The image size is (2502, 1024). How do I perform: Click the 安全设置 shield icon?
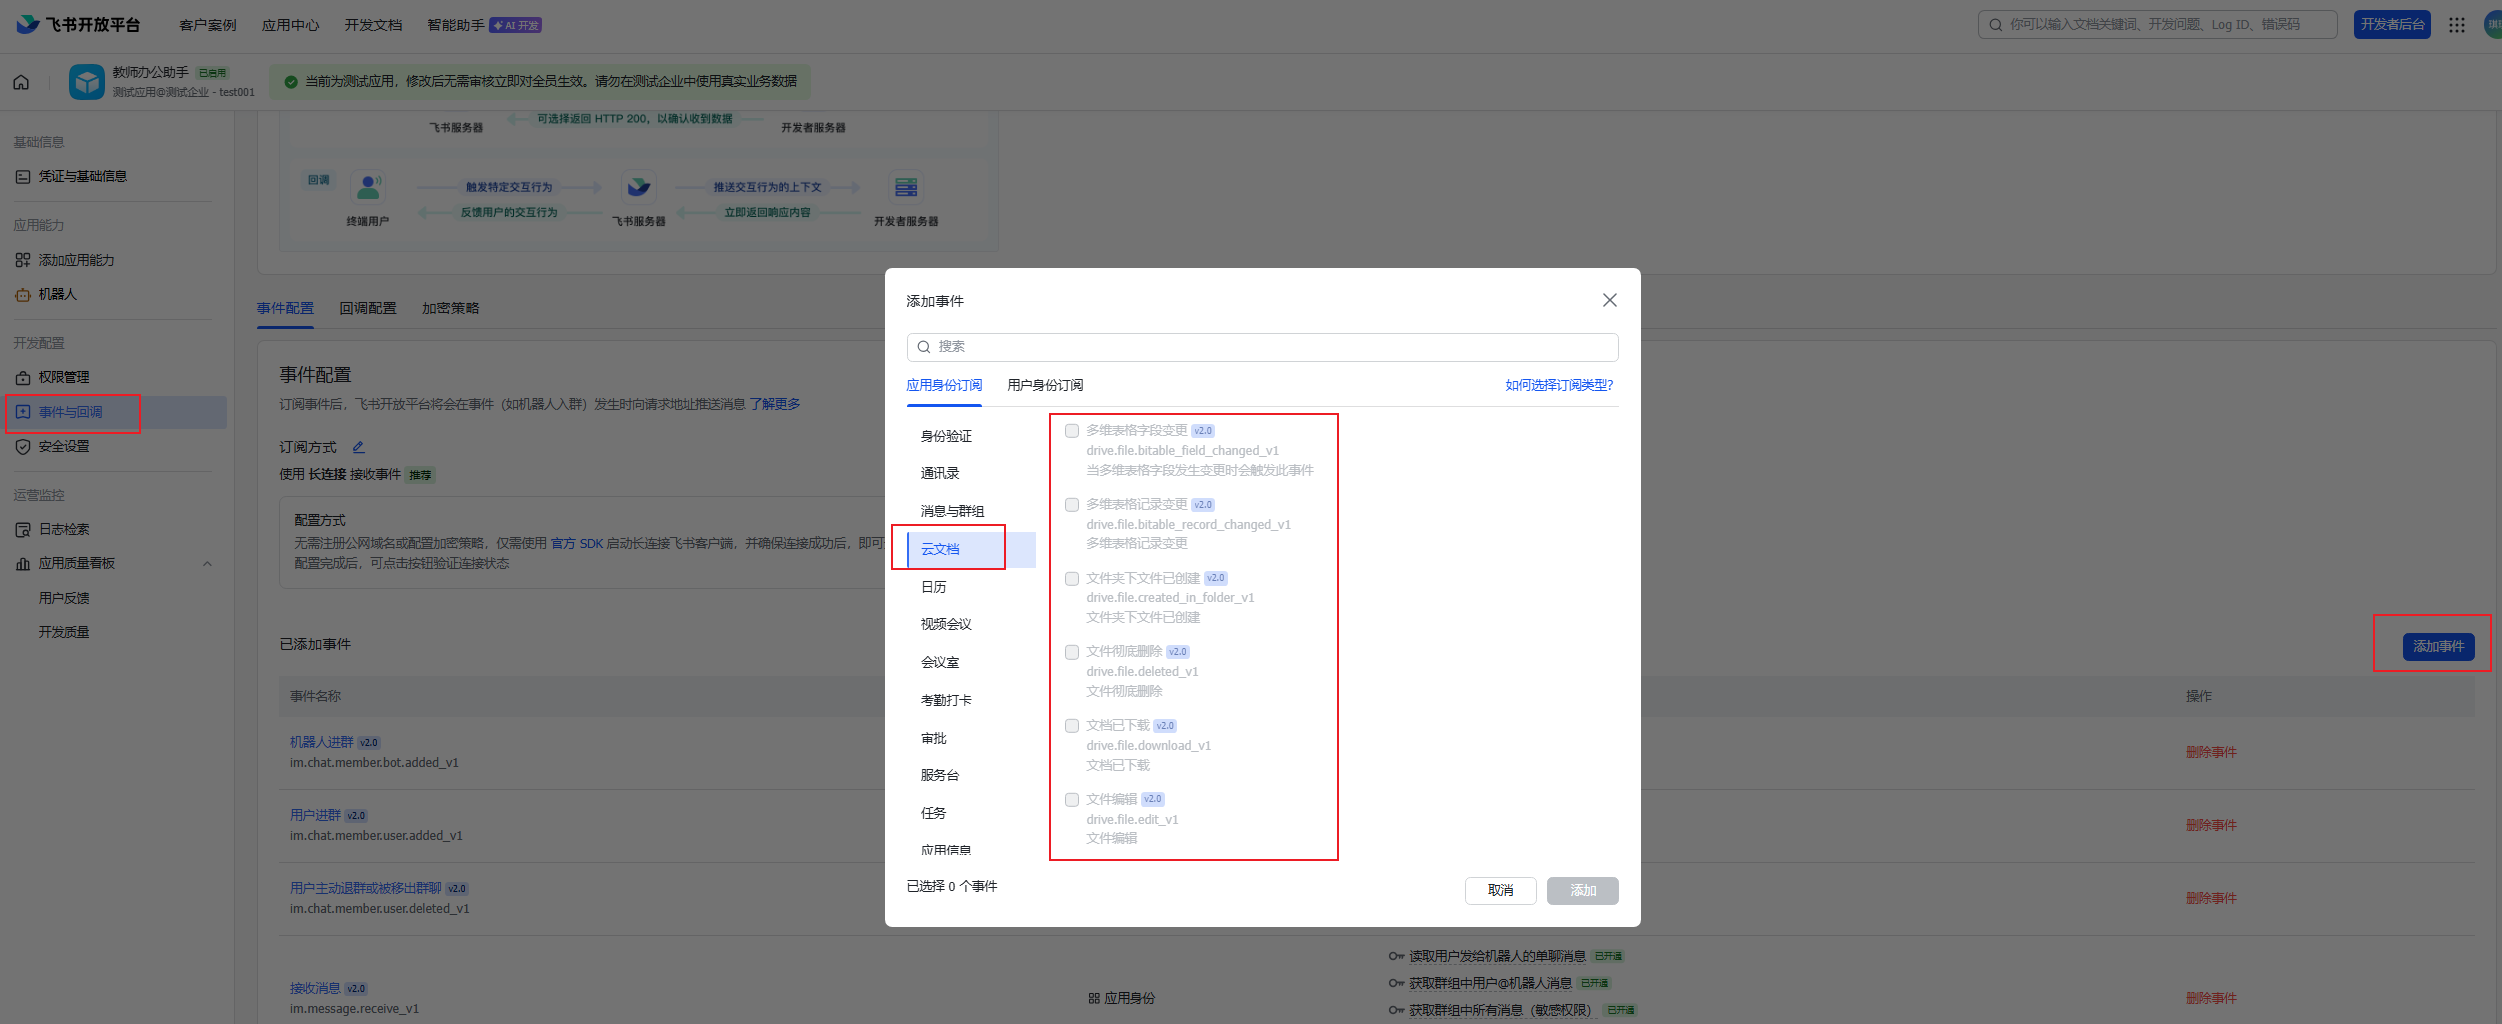[x=23, y=446]
